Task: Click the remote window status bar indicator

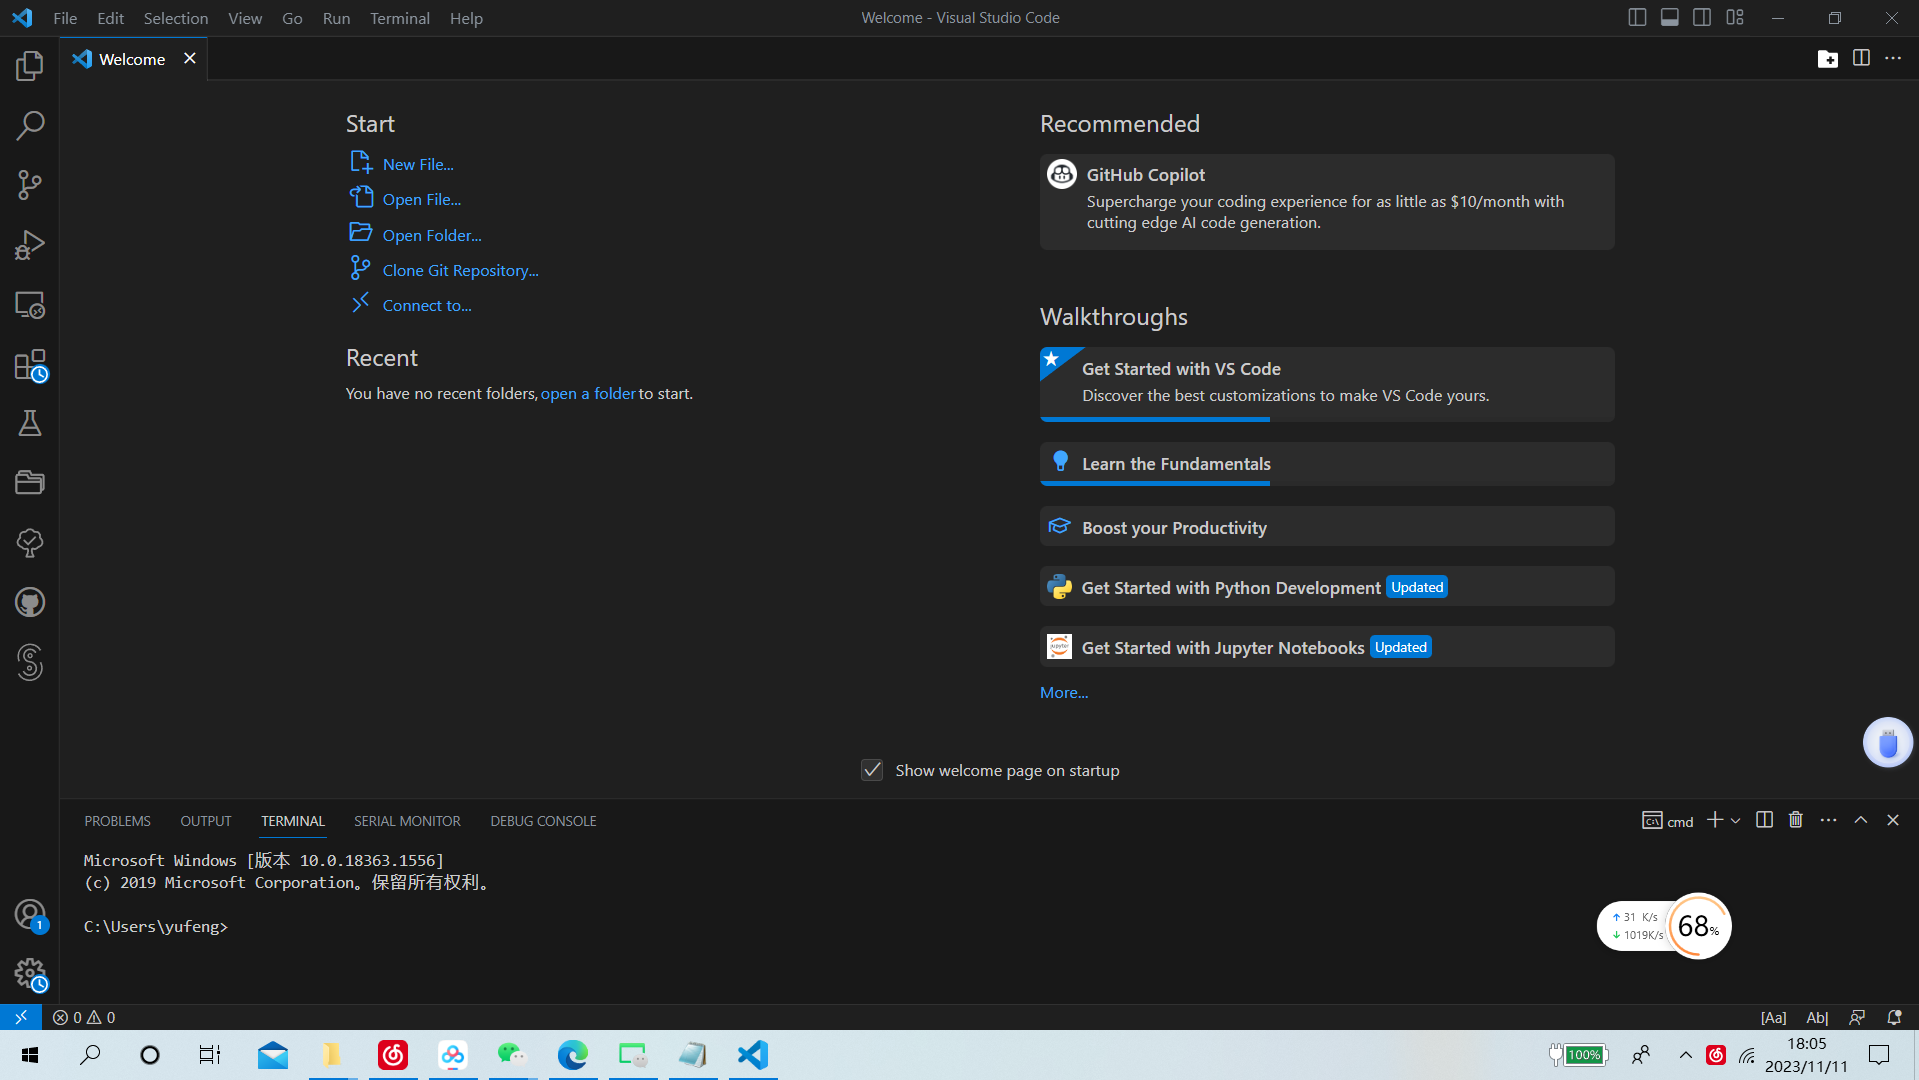Action: tap(20, 1017)
